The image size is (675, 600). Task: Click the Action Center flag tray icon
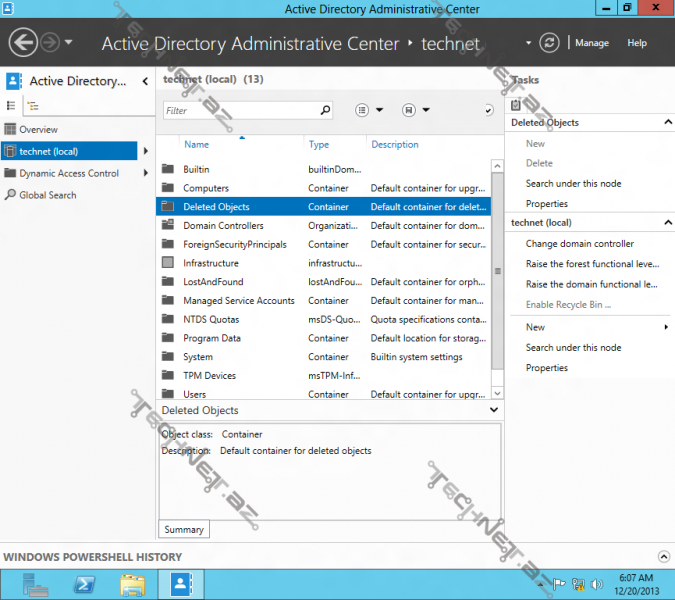click(559, 584)
